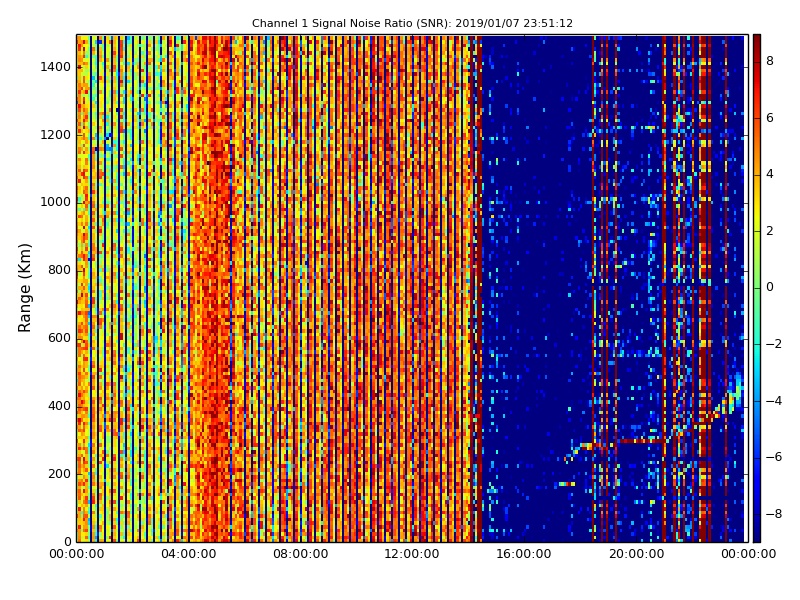Click the 600 tick label on range axis
The image size is (800, 600).
point(60,338)
